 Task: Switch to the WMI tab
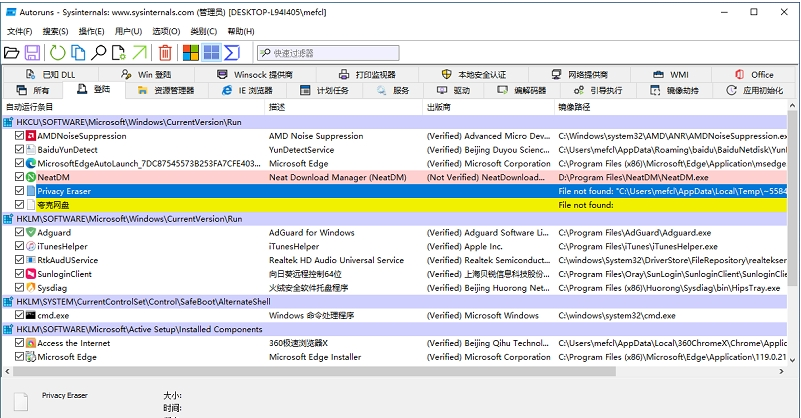[671, 75]
